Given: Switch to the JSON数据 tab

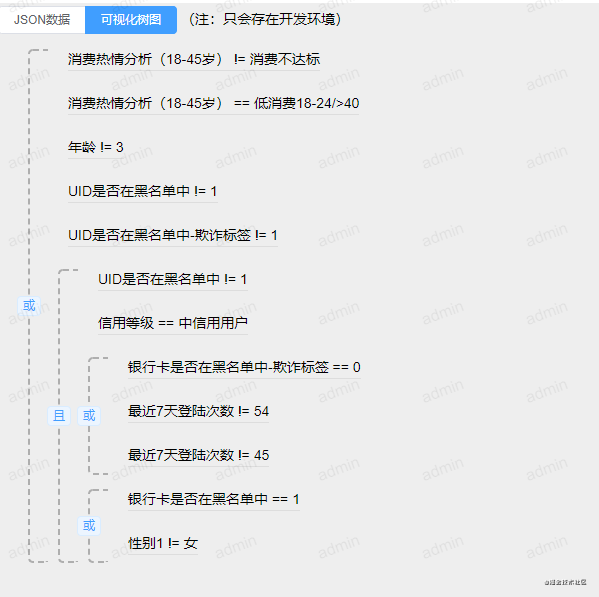Looking at the screenshot, I should pos(42,19).
